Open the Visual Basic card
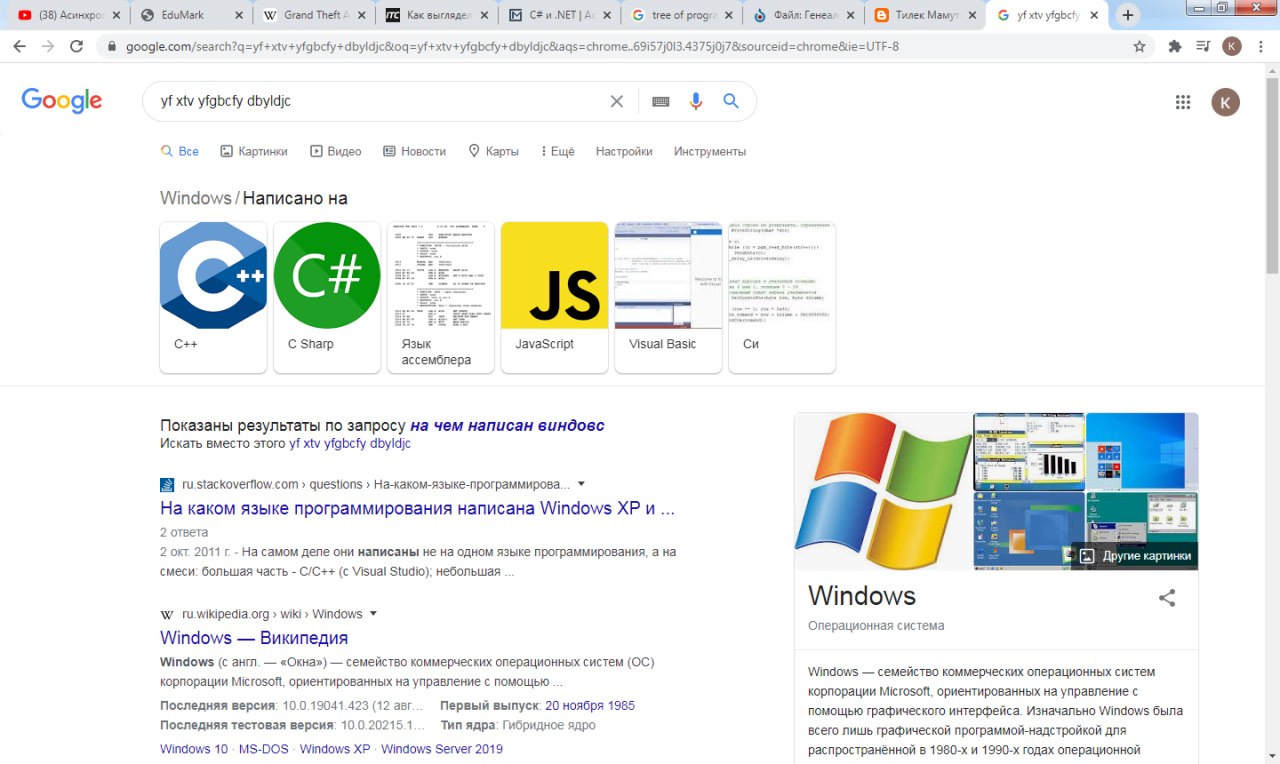The height and width of the screenshot is (764, 1280). (668, 297)
